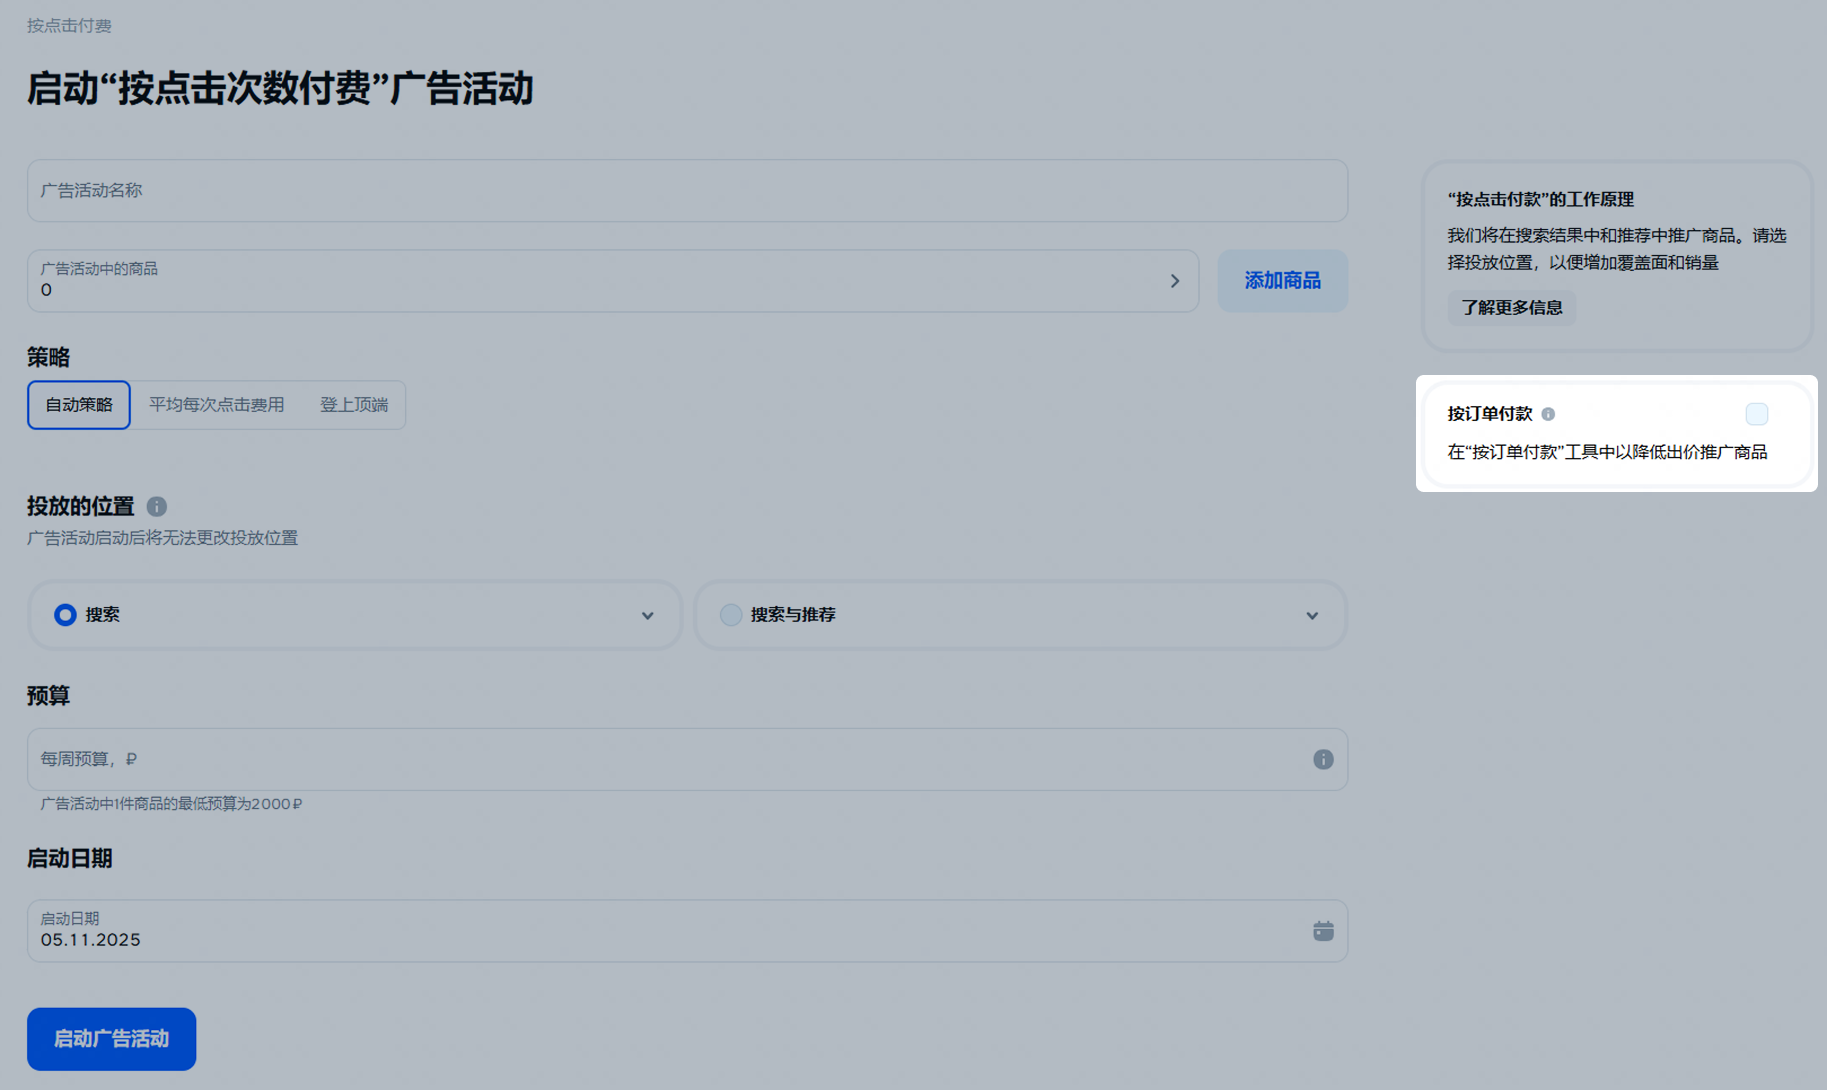This screenshot has height=1090, width=1827.
Task: Click the 广告活动名称 input field
Action: [x=686, y=191]
